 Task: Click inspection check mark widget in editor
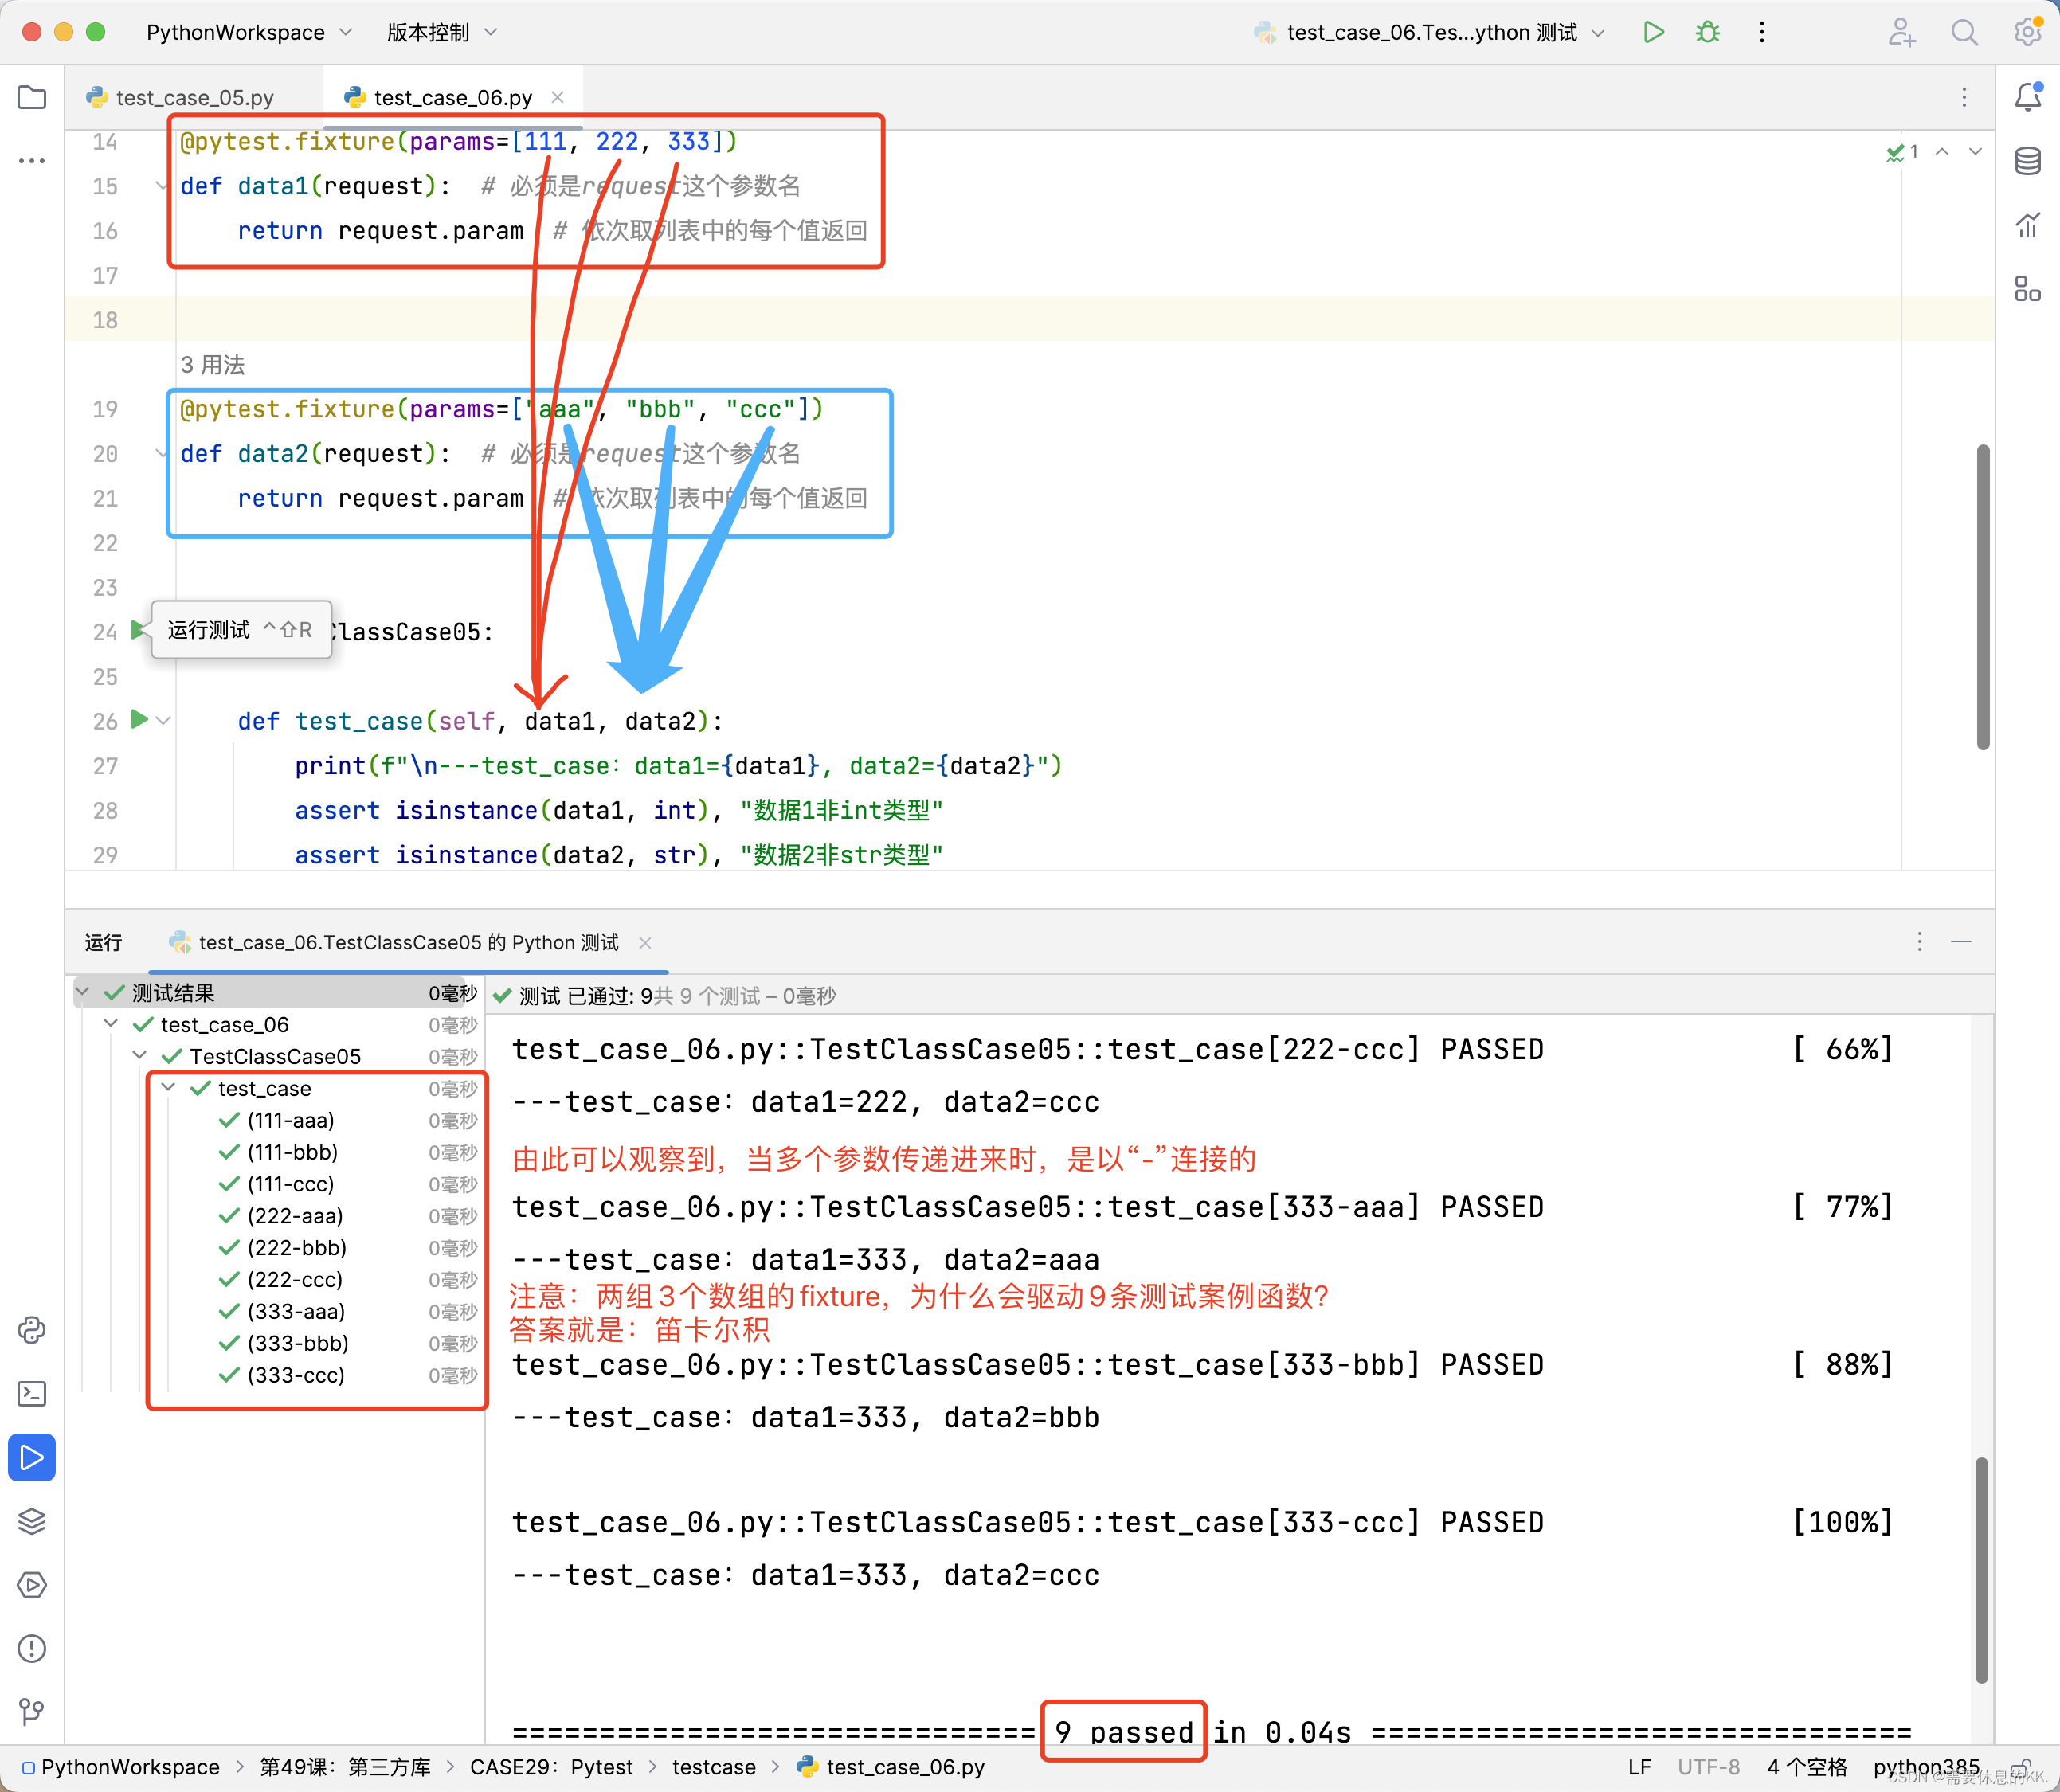click(x=1902, y=152)
